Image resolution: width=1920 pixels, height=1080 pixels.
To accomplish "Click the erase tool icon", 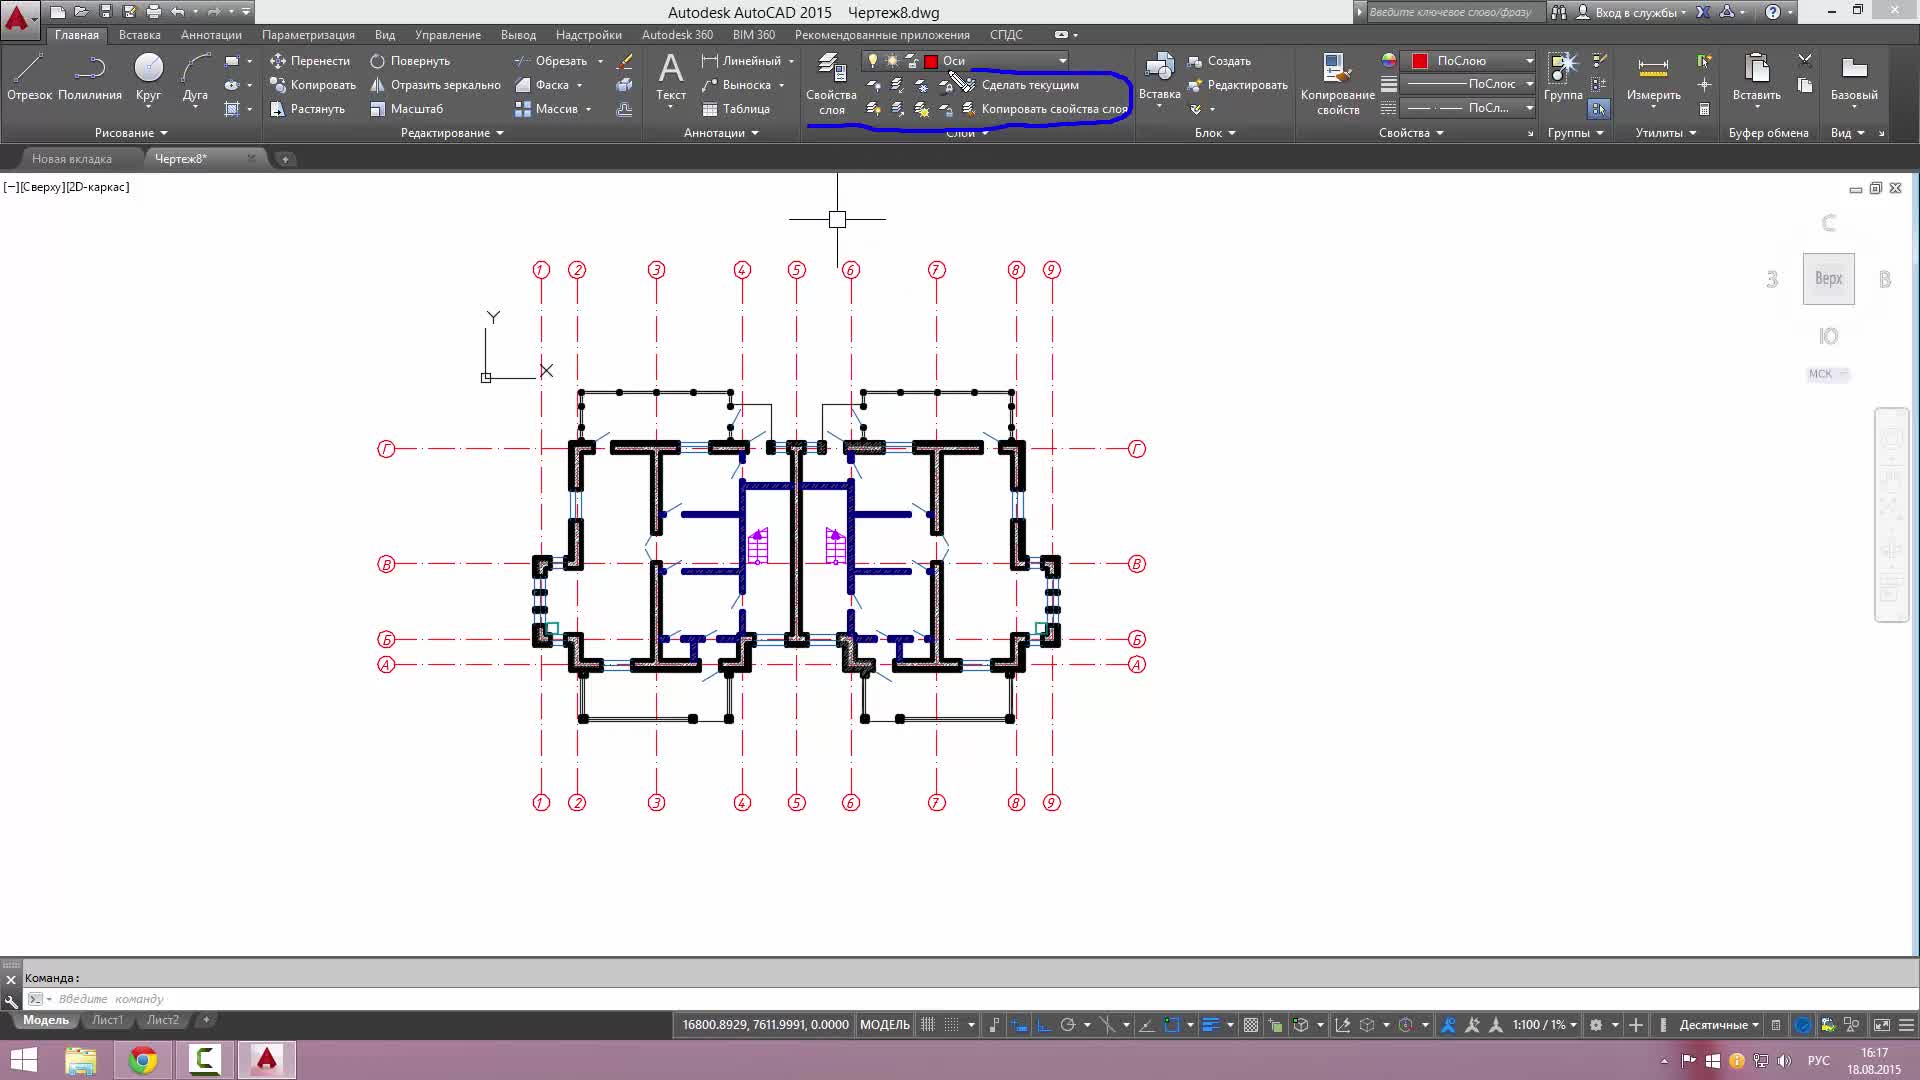I will click(x=625, y=61).
